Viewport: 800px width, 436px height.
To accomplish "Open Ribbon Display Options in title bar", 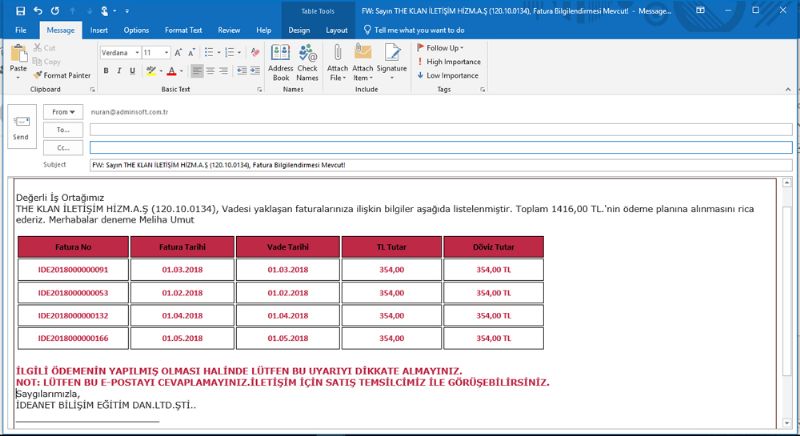I will coord(701,10).
